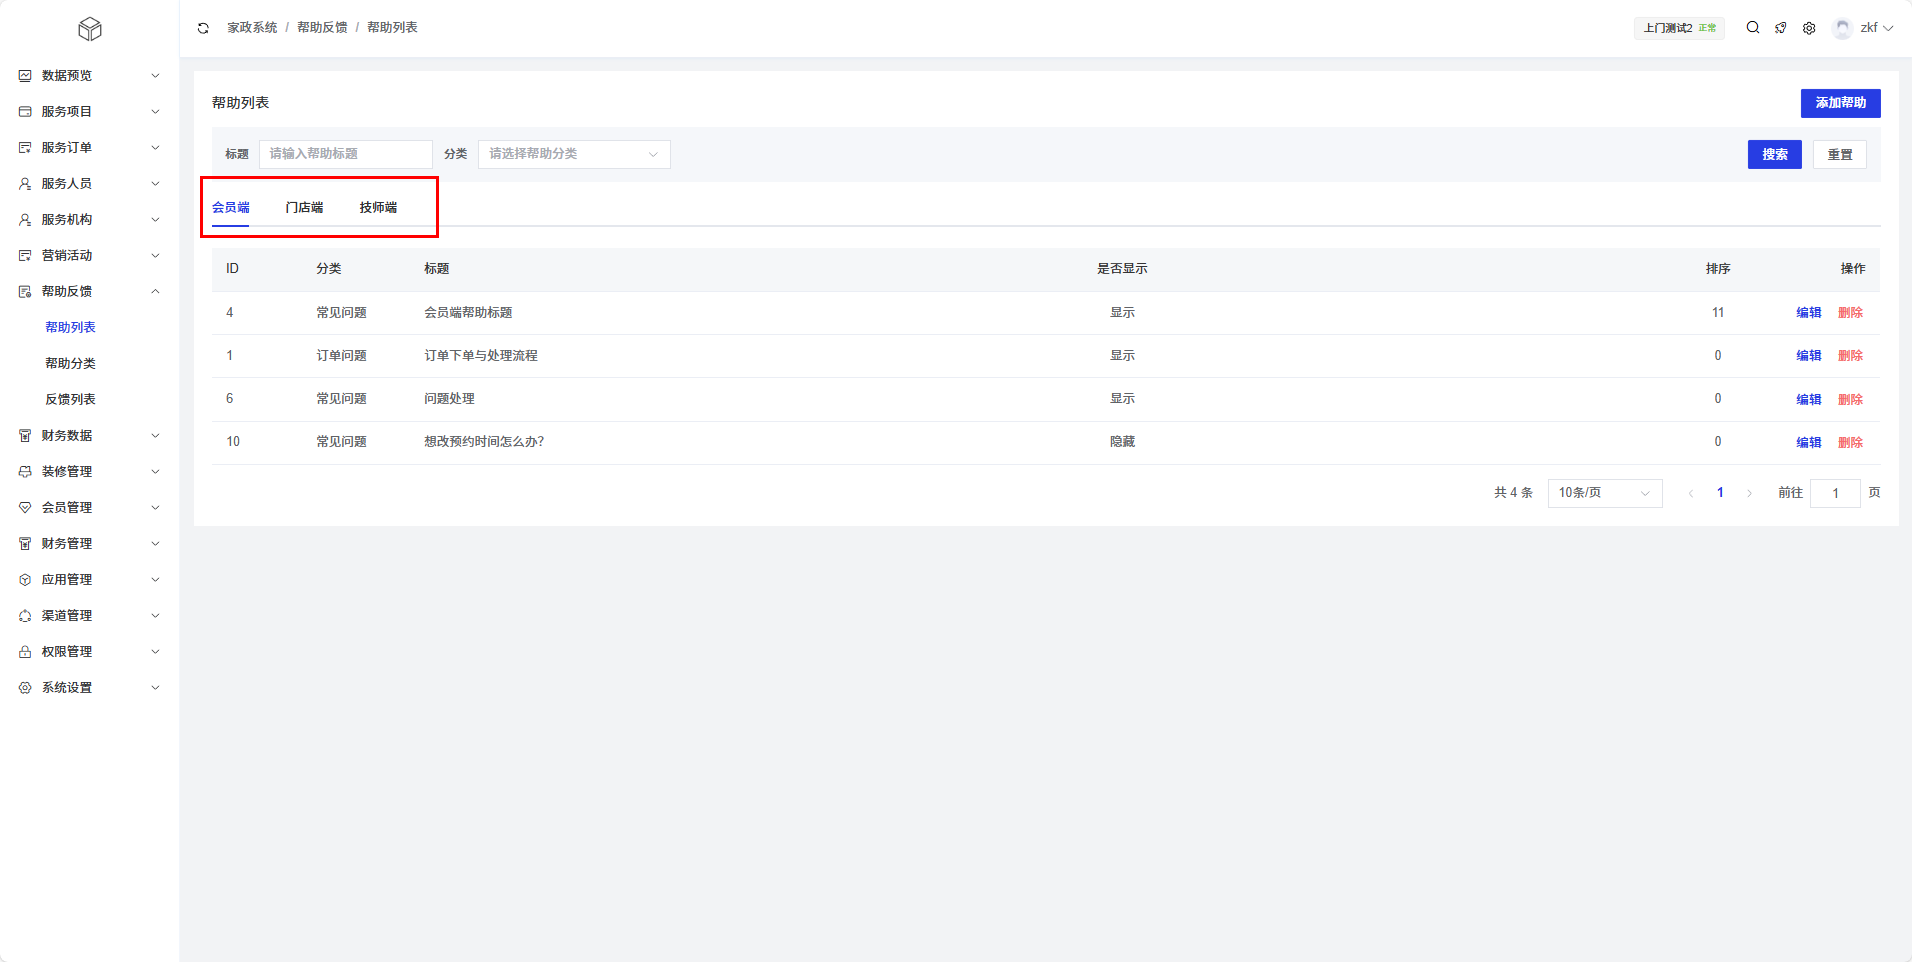This screenshot has width=1912, height=962.
Task: Click the cube logo icon in sidebar
Action: (90, 29)
